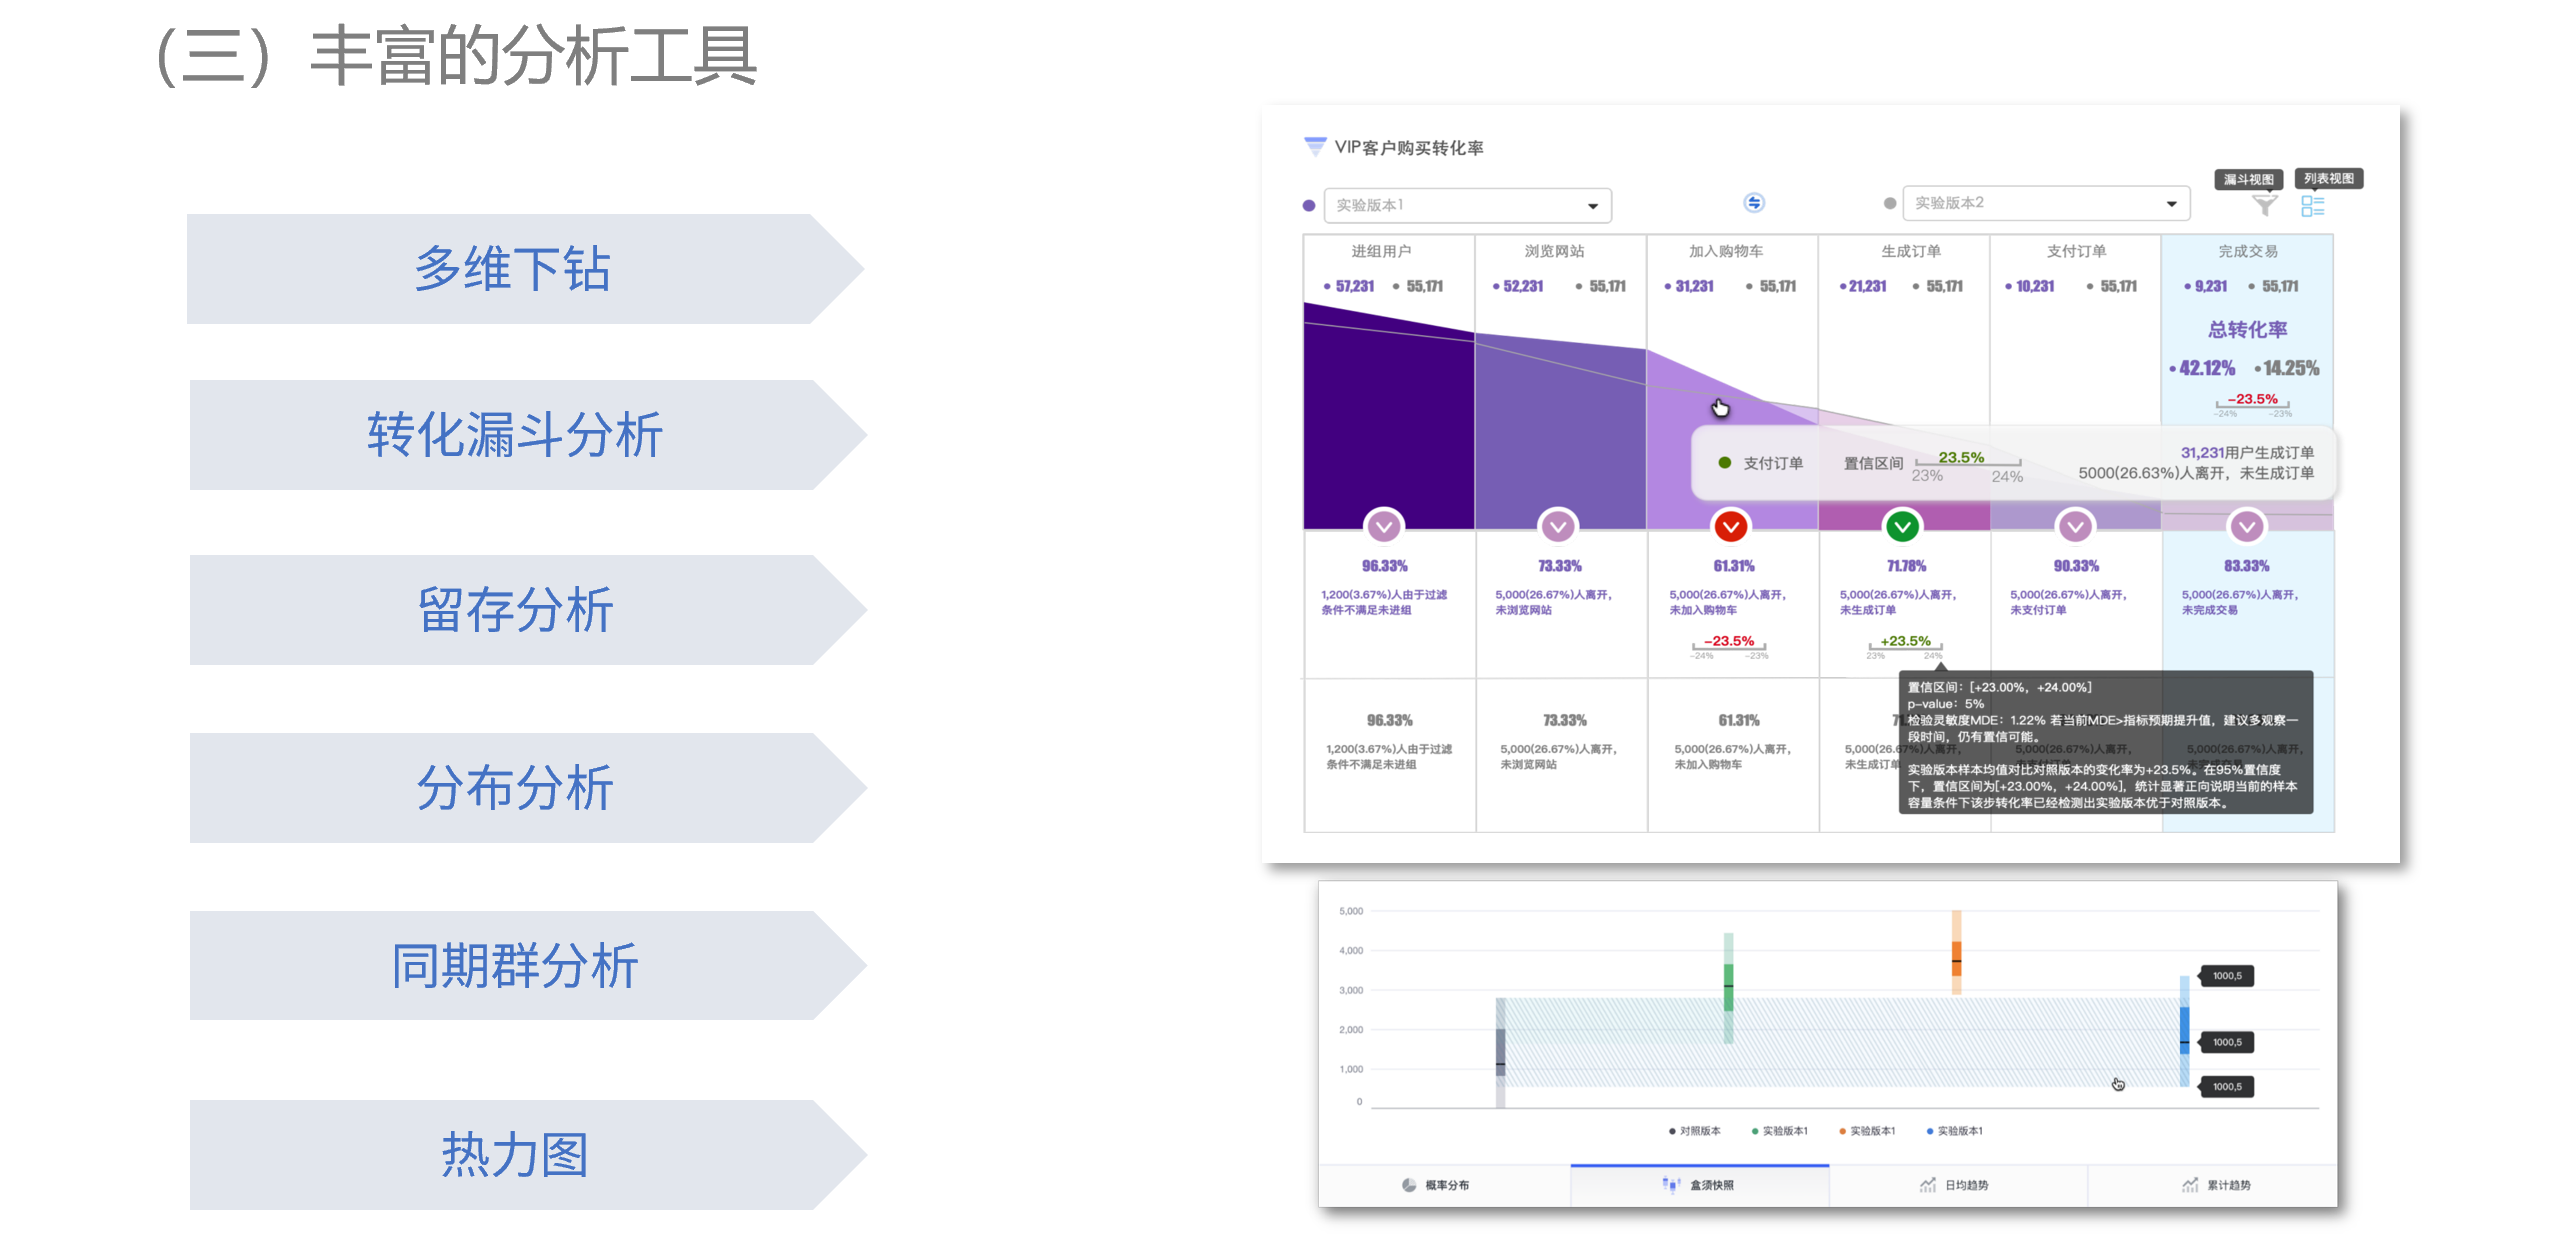The image size is (2560, 1237).
Task: Click the purple chevron under 进组用户
Action: [1384, 526]
